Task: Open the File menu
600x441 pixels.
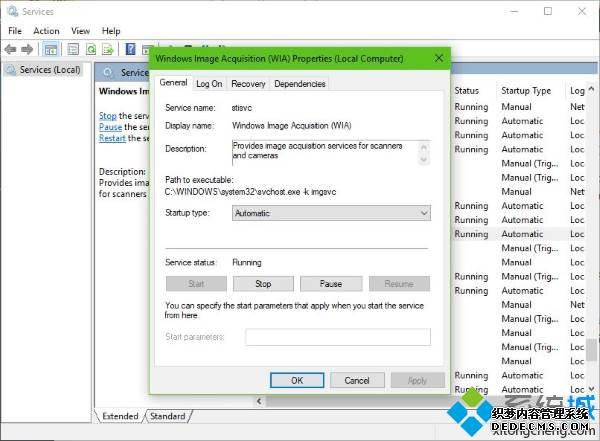Action: (x=15, y=31)
